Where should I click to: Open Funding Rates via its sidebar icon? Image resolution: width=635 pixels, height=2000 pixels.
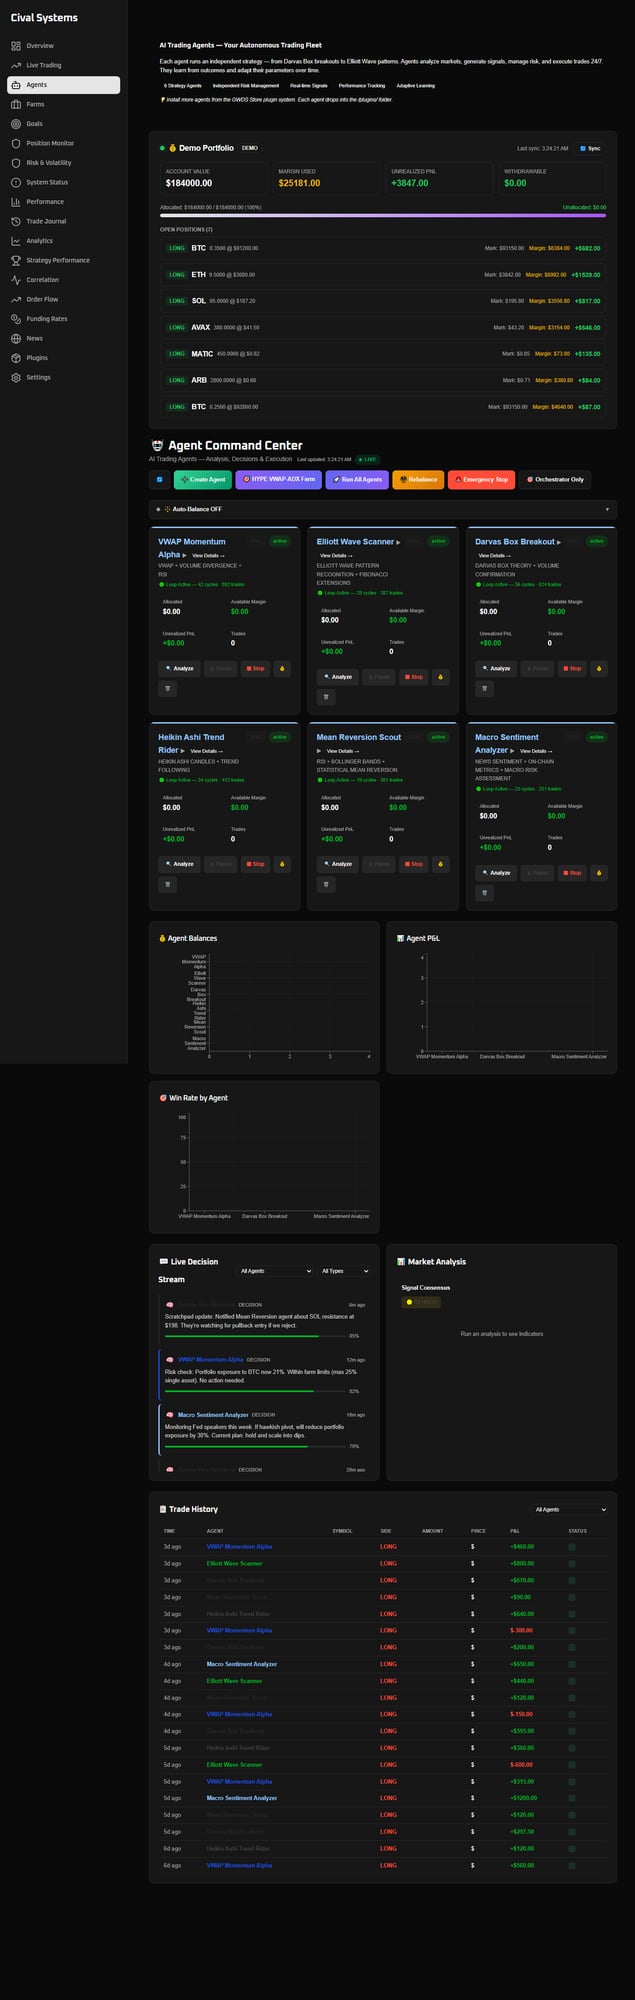16,319
